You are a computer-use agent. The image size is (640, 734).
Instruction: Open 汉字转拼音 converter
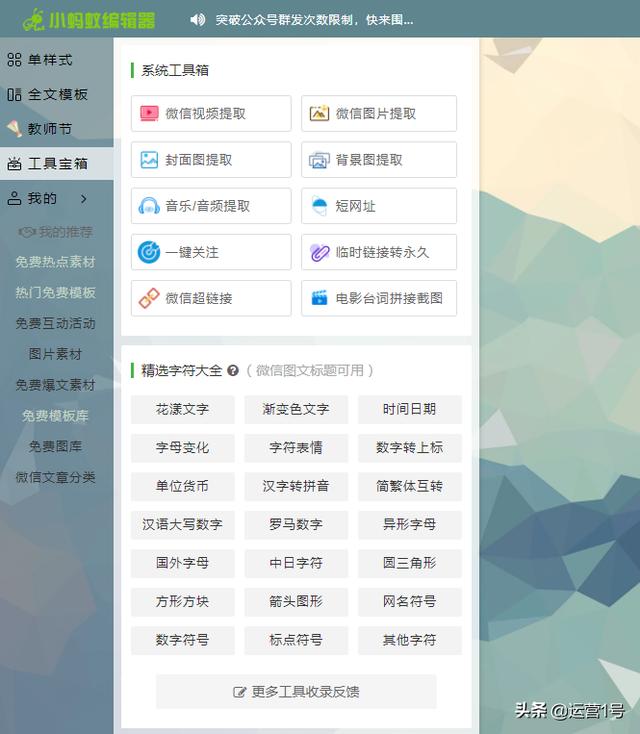tap(296, 486)
